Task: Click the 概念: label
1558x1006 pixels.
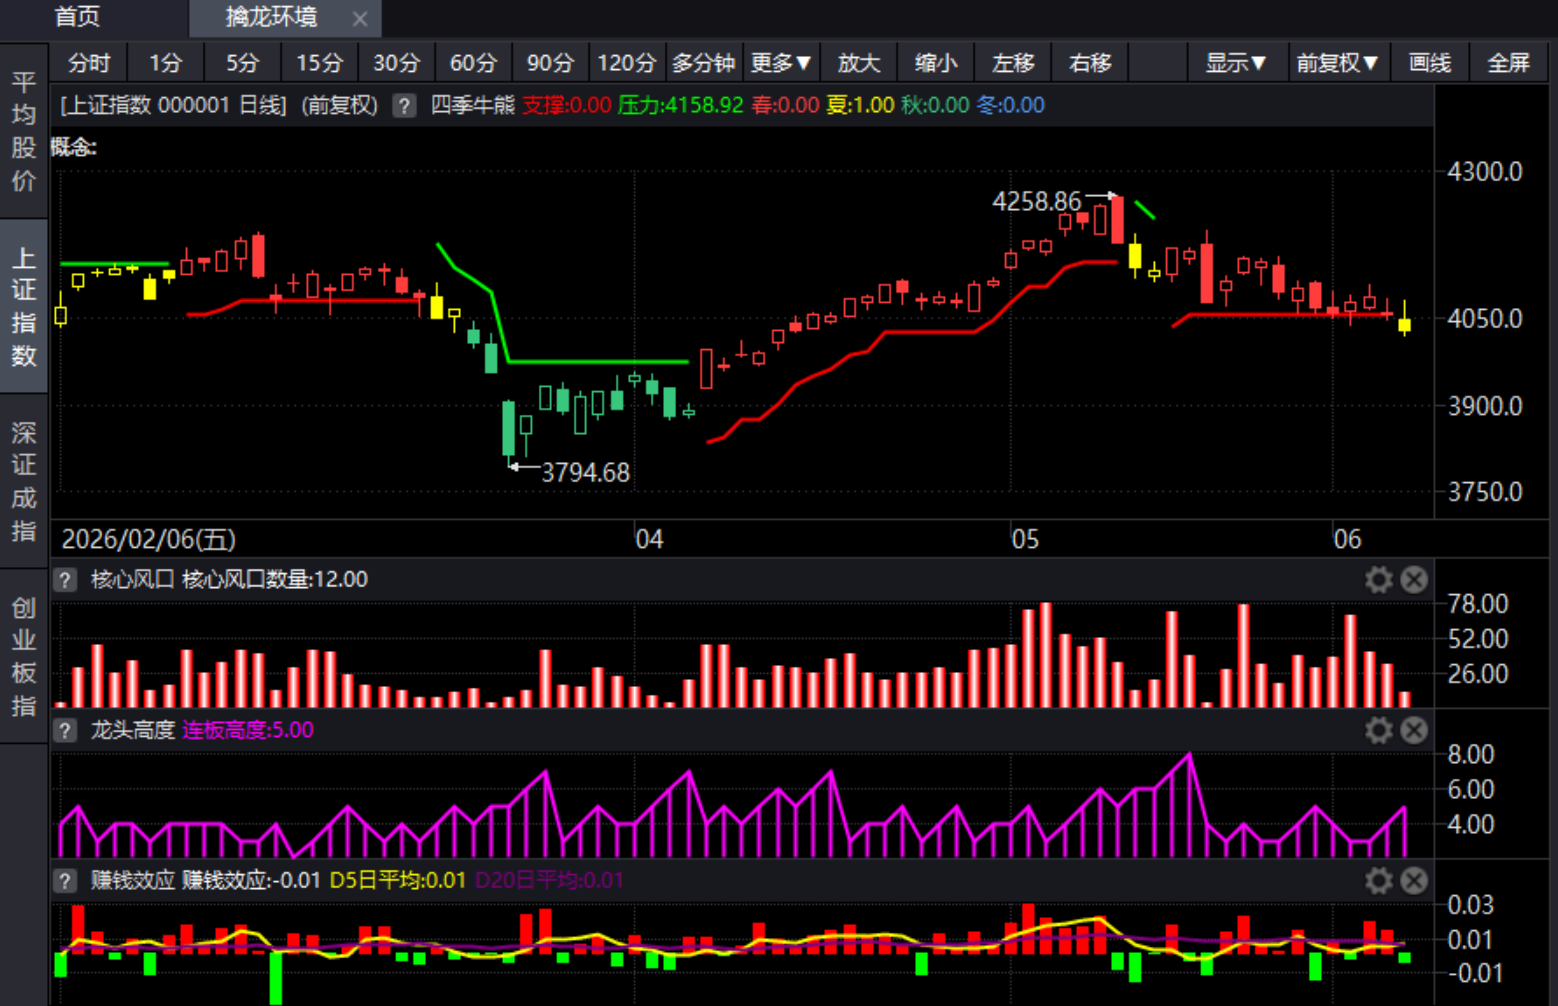Action: [x=74, y=148]
